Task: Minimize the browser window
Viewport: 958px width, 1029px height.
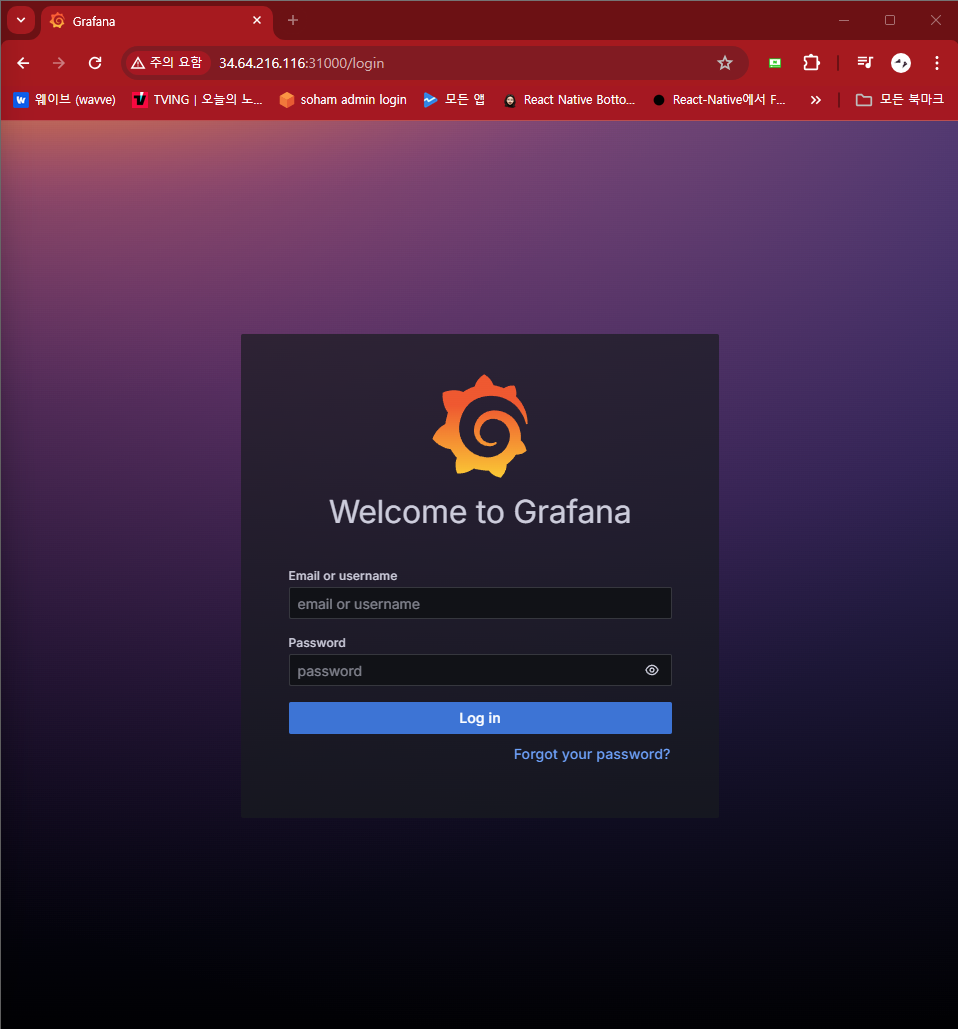Action: tap(844, 20)
